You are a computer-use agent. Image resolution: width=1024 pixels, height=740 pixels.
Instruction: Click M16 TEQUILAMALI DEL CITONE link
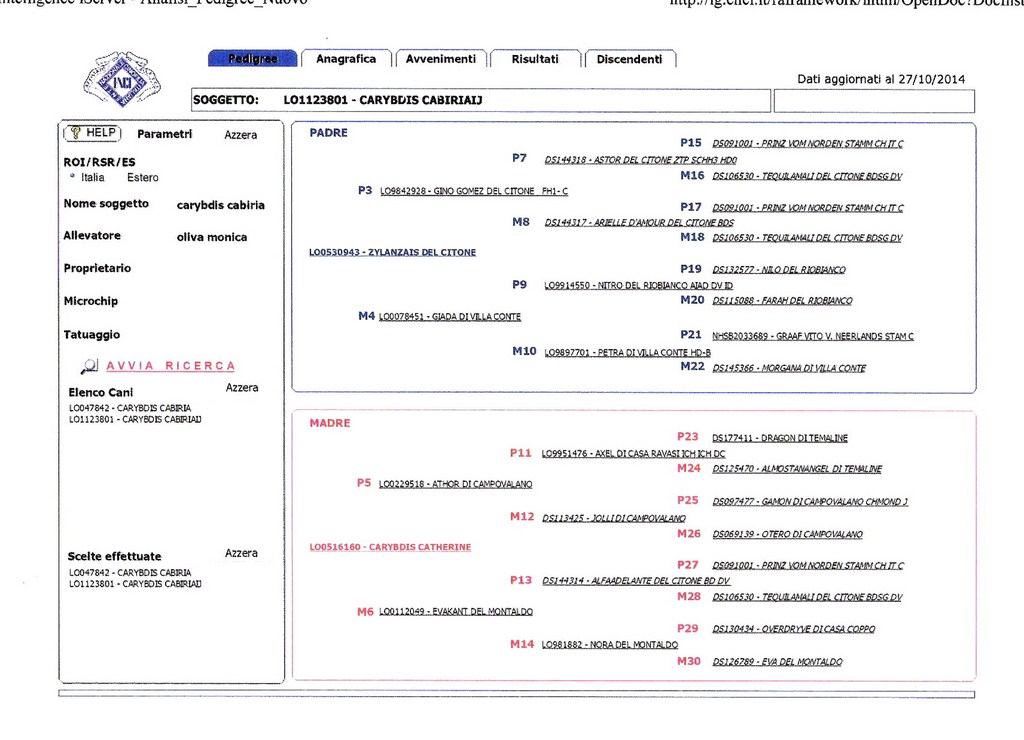[x=807, y=176]
